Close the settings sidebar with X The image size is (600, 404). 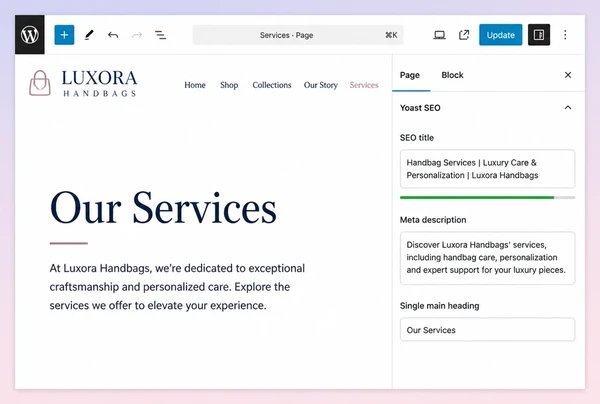click(568, 75)
